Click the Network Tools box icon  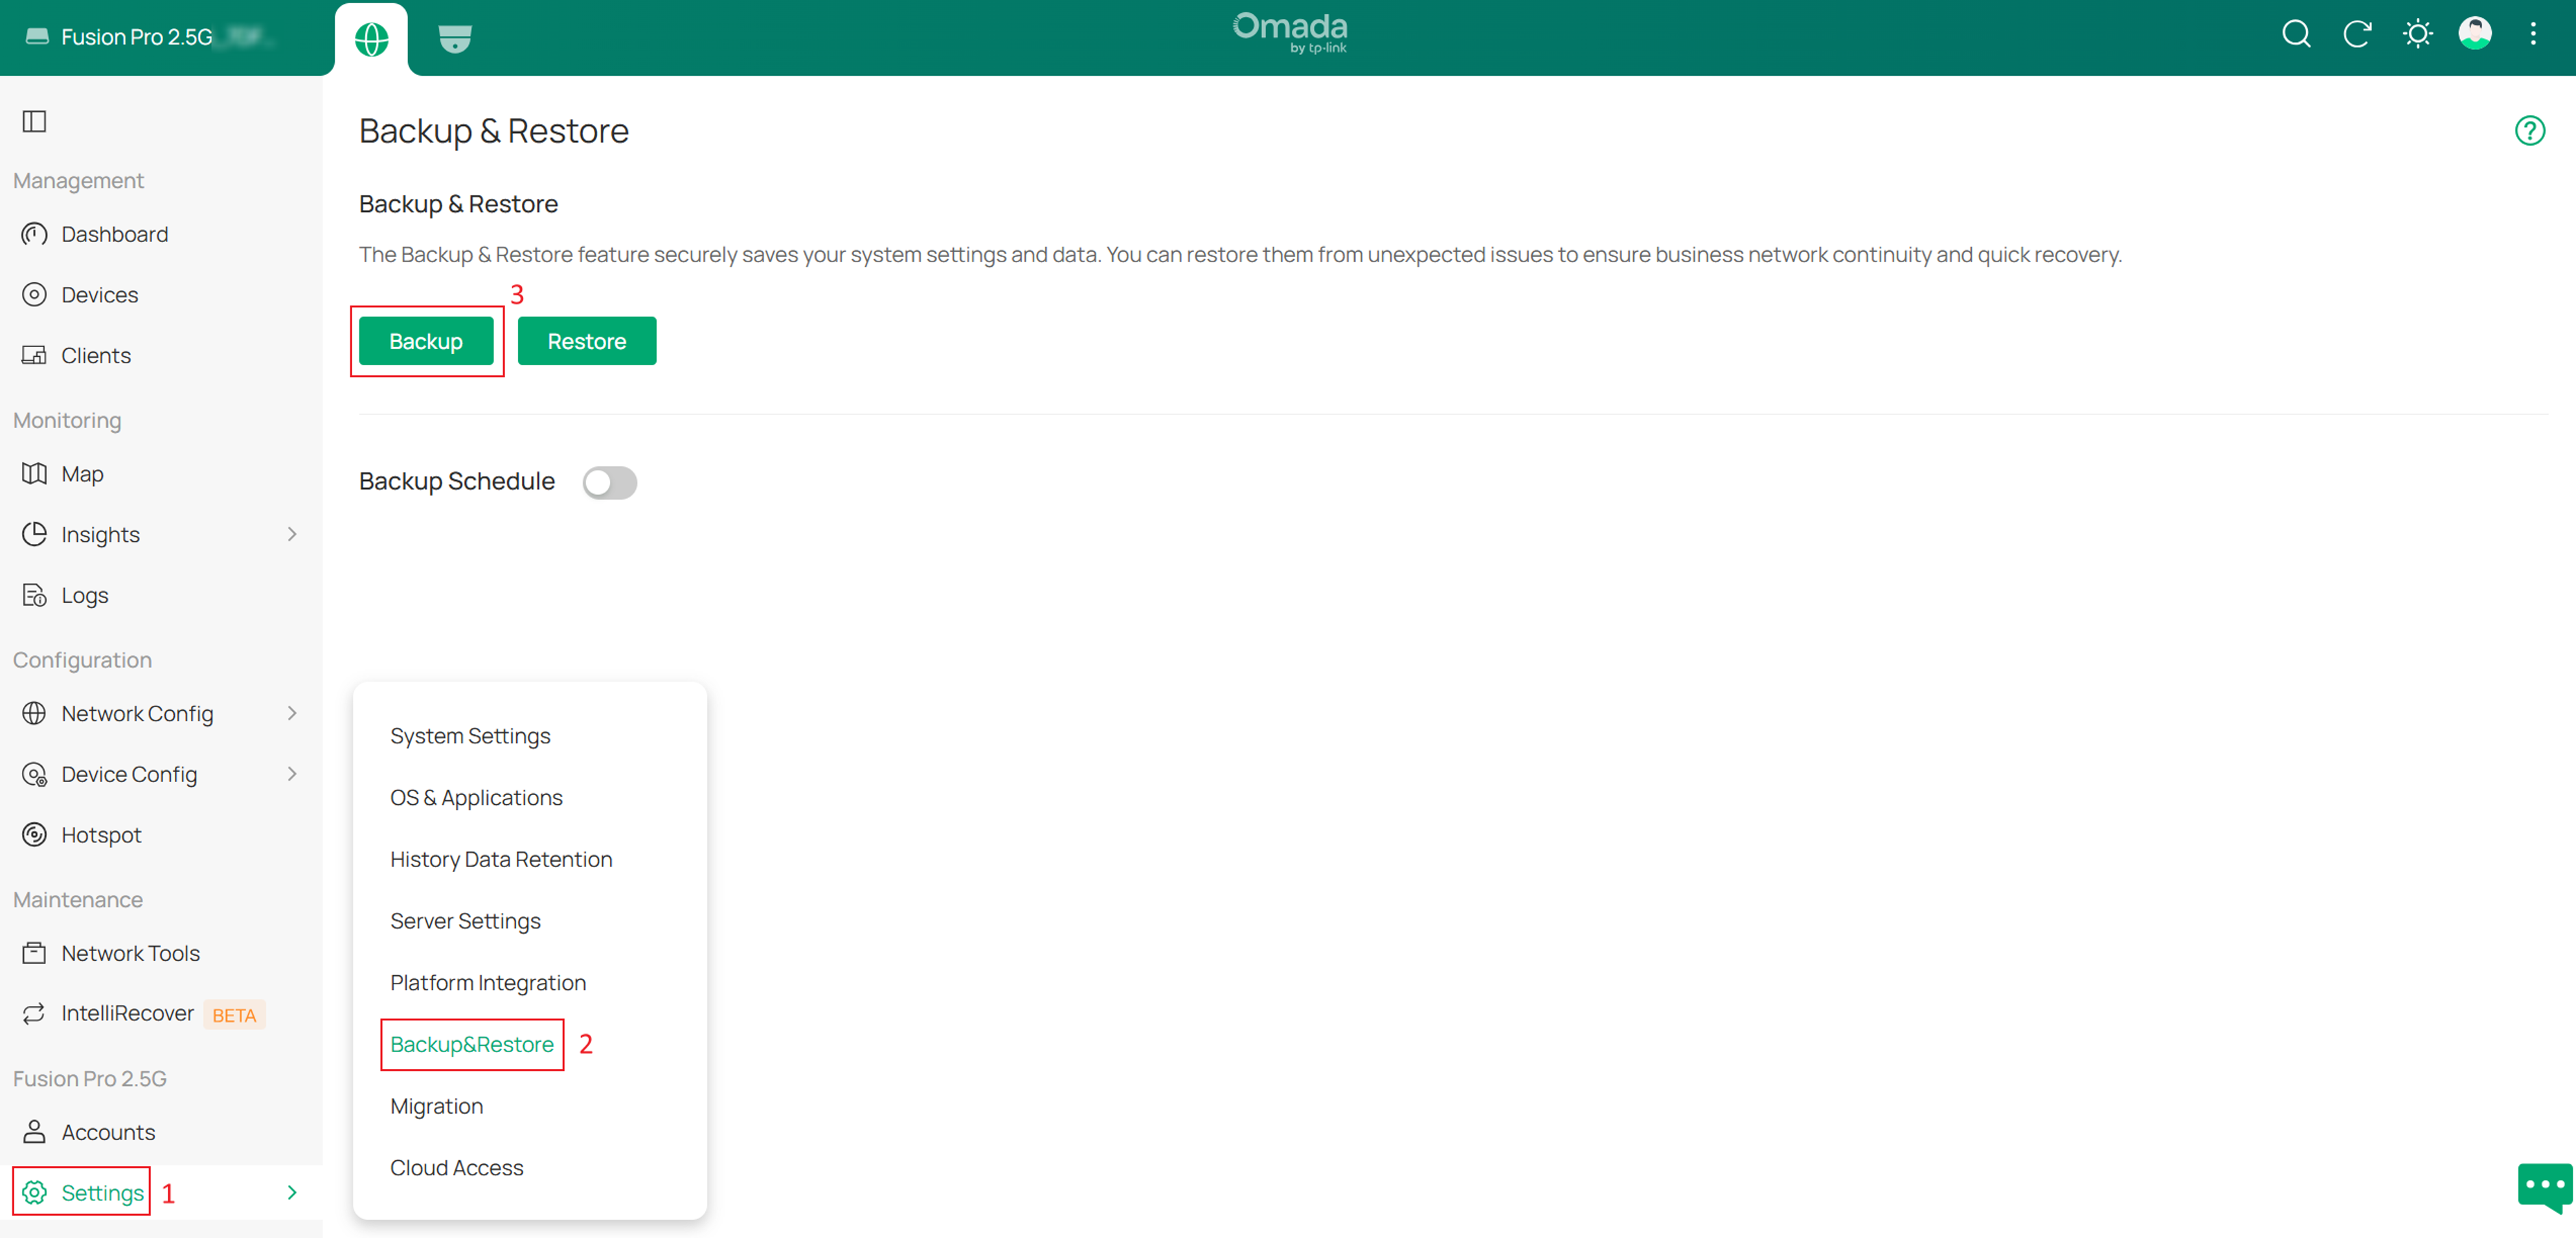point(35,953)
